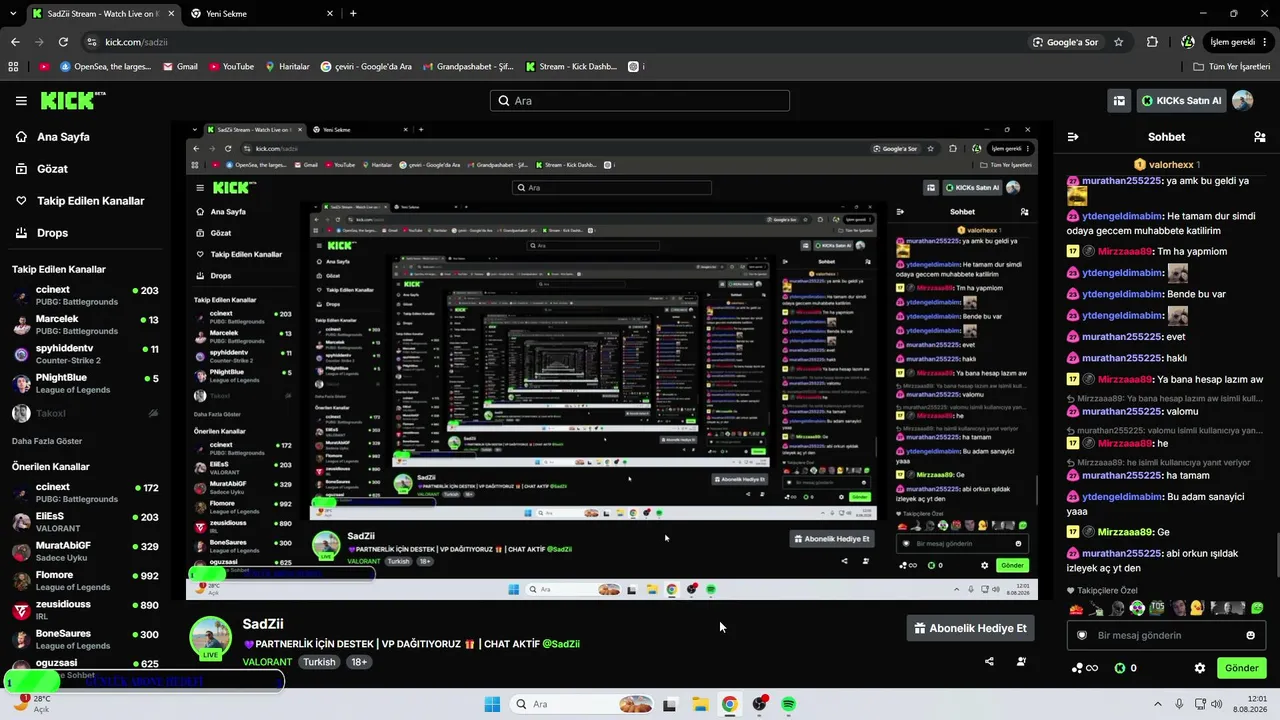Reload the kick.com page

click(63, 42)
